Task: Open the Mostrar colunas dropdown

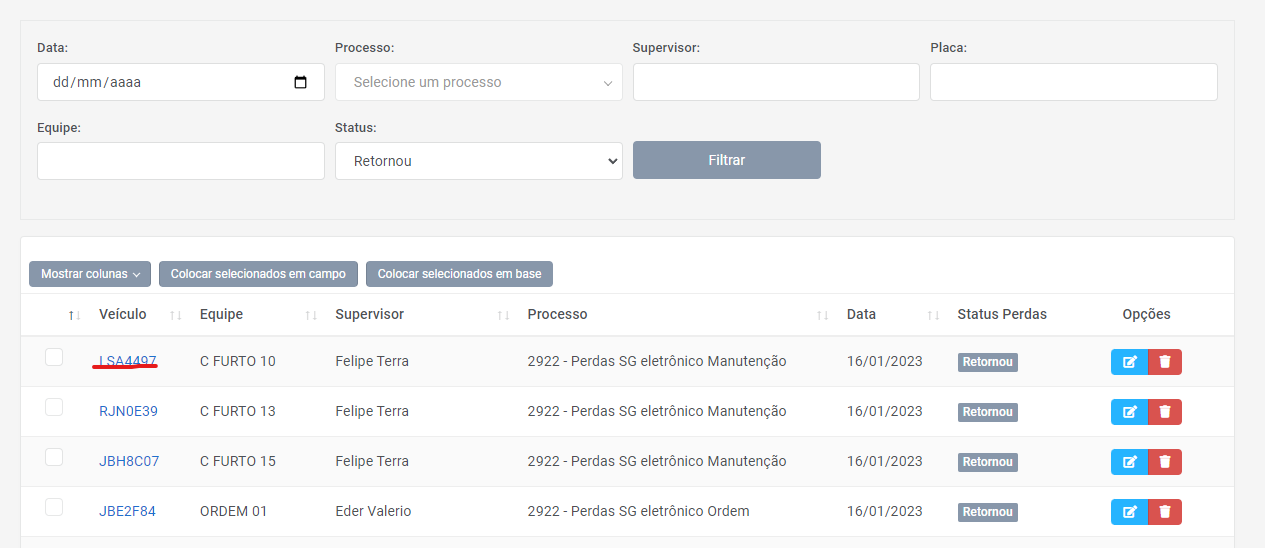Action: (90, 274)
